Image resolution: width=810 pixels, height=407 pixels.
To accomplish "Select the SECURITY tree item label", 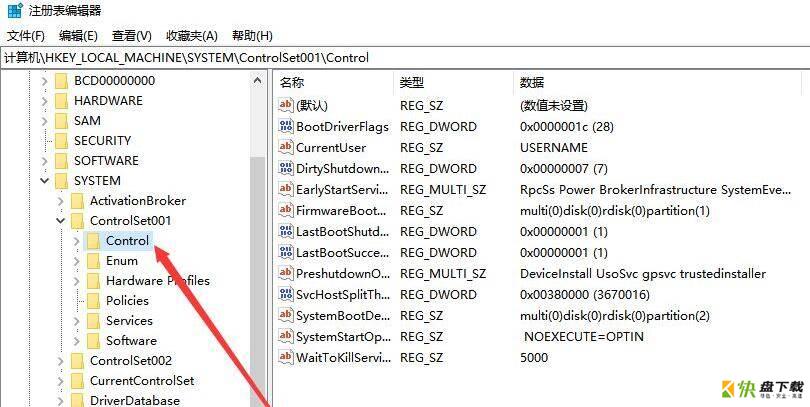I will (x=102, y=141).
